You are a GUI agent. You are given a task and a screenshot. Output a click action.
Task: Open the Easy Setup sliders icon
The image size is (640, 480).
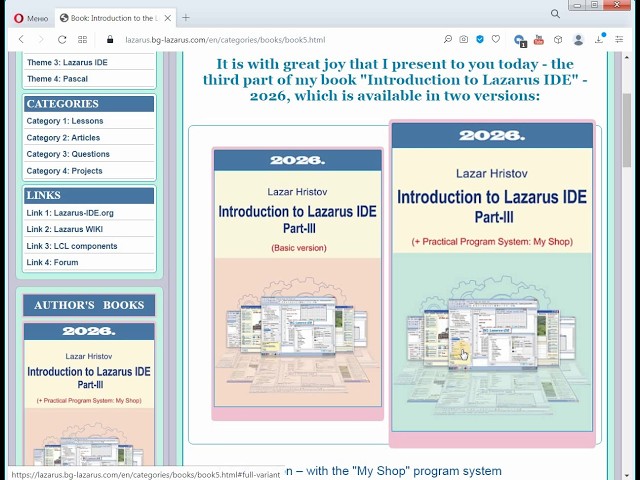619,39
